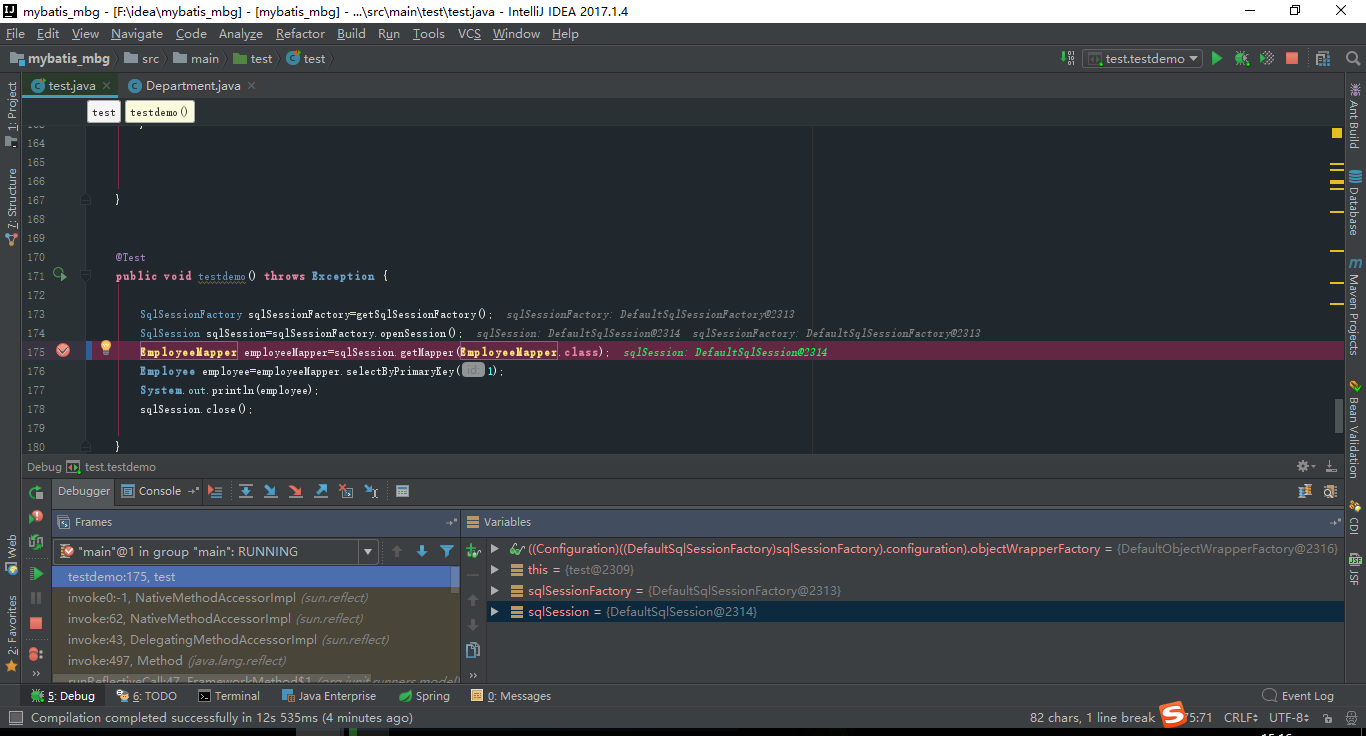Open the Evaluate Expression calculator icon

click(x=402, y=491)
